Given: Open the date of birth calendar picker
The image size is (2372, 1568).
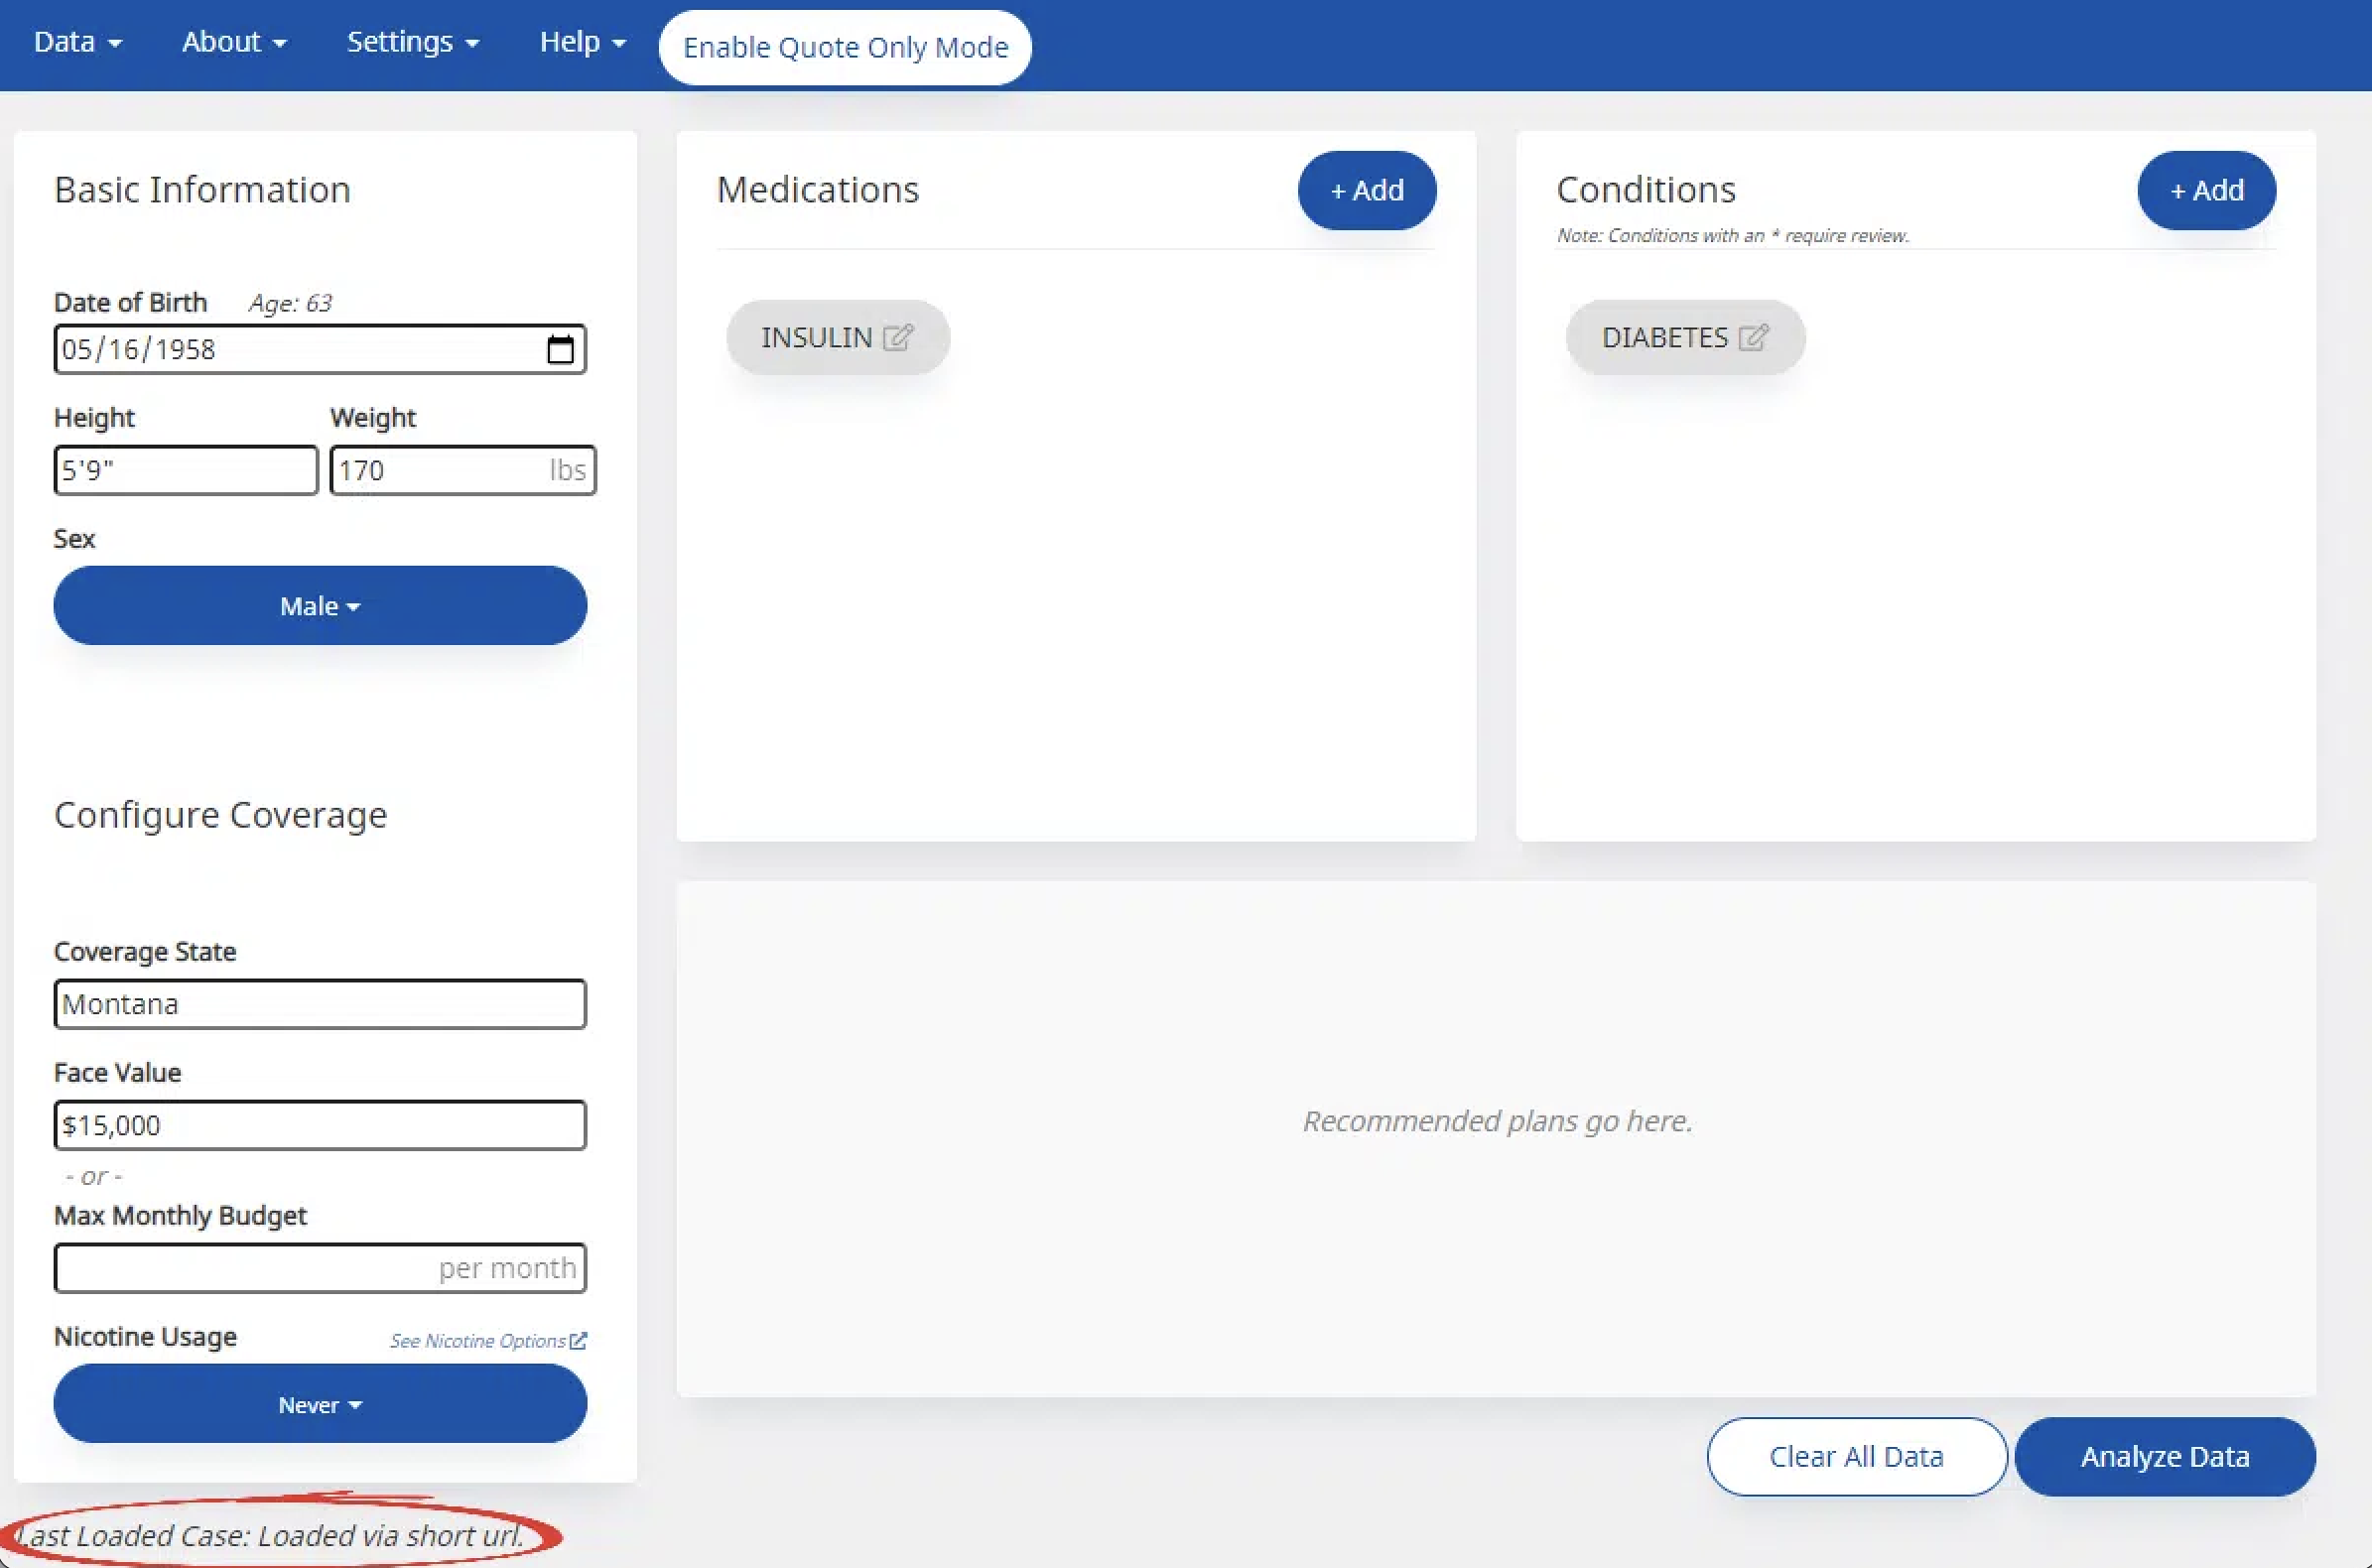Looking at the screenshot, I should click(560, 349).
